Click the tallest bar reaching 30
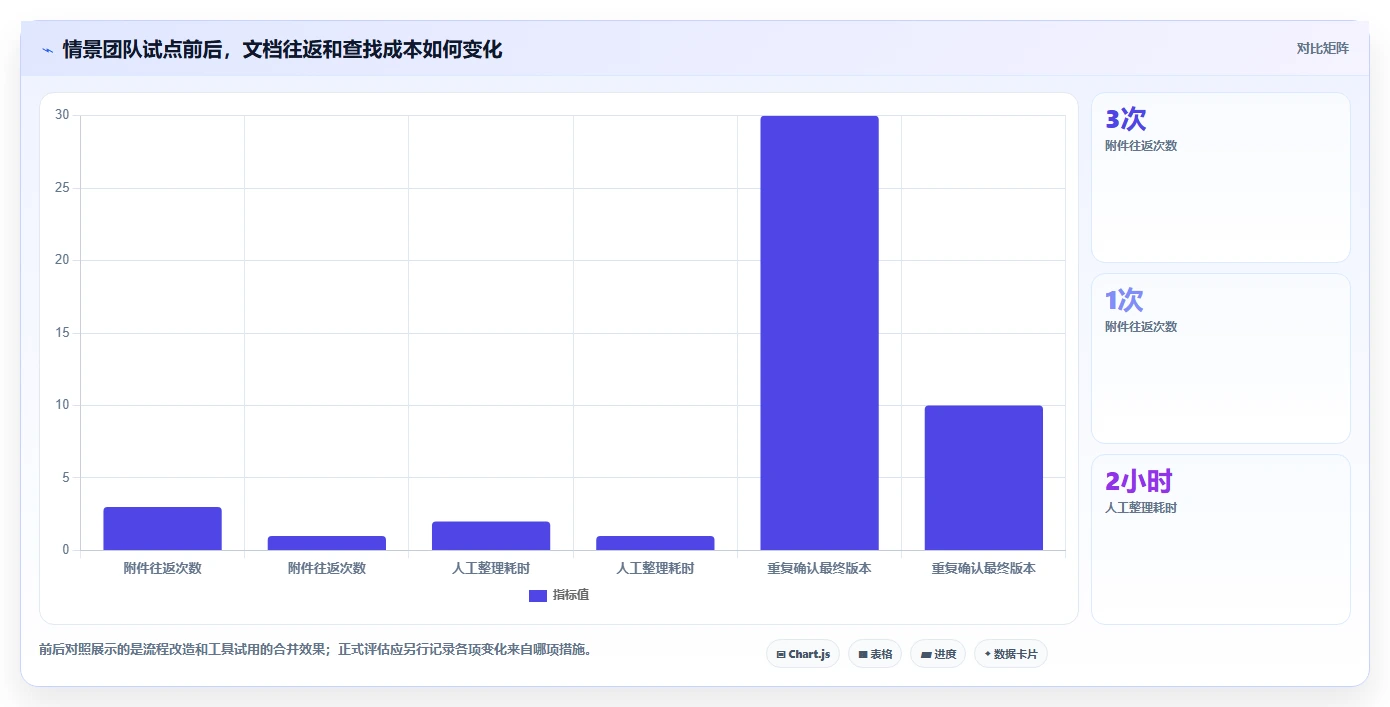 pos(819,333)
